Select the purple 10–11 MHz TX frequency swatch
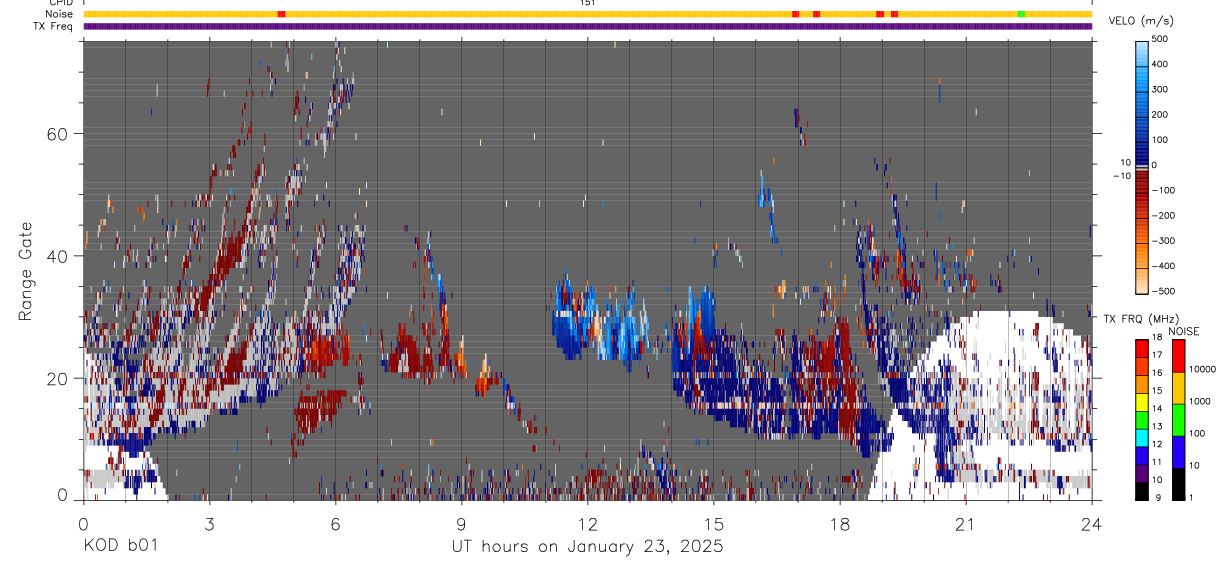1228x567 pixels. (x=1143, y=473)
